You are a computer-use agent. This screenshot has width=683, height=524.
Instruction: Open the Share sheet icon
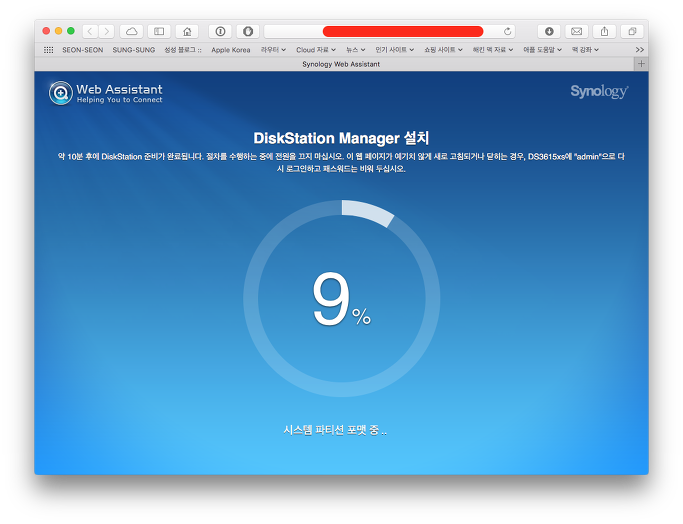pyautogui.click(x=604, y=31)
